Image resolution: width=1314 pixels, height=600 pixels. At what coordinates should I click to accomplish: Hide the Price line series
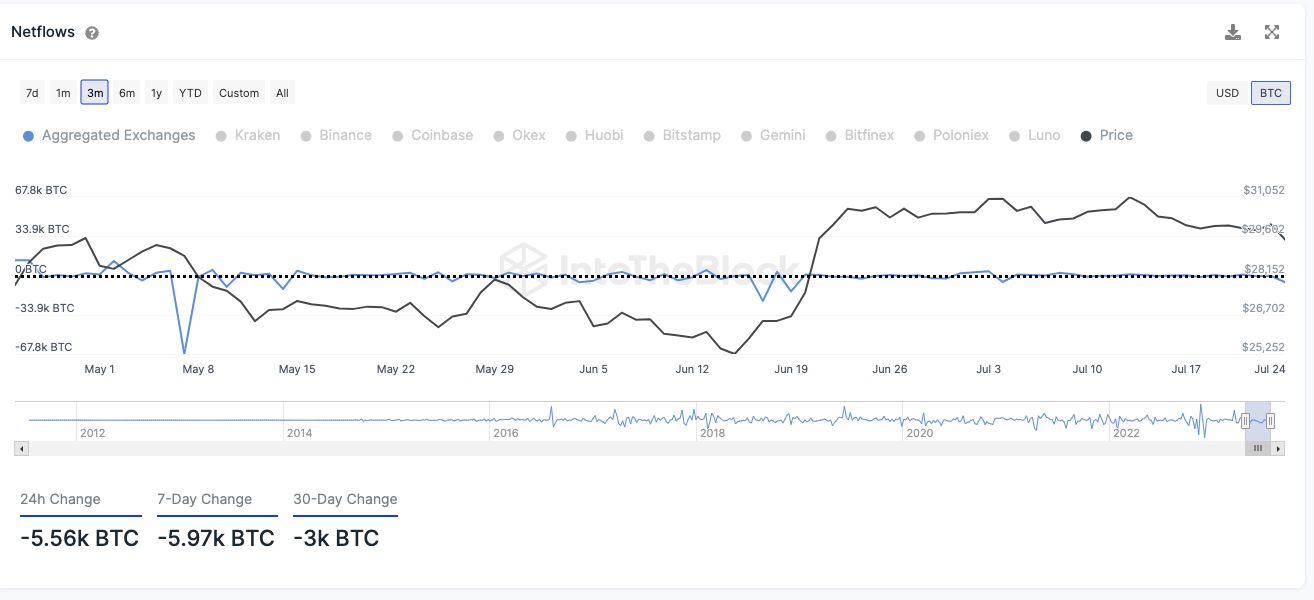(1108, 135)
